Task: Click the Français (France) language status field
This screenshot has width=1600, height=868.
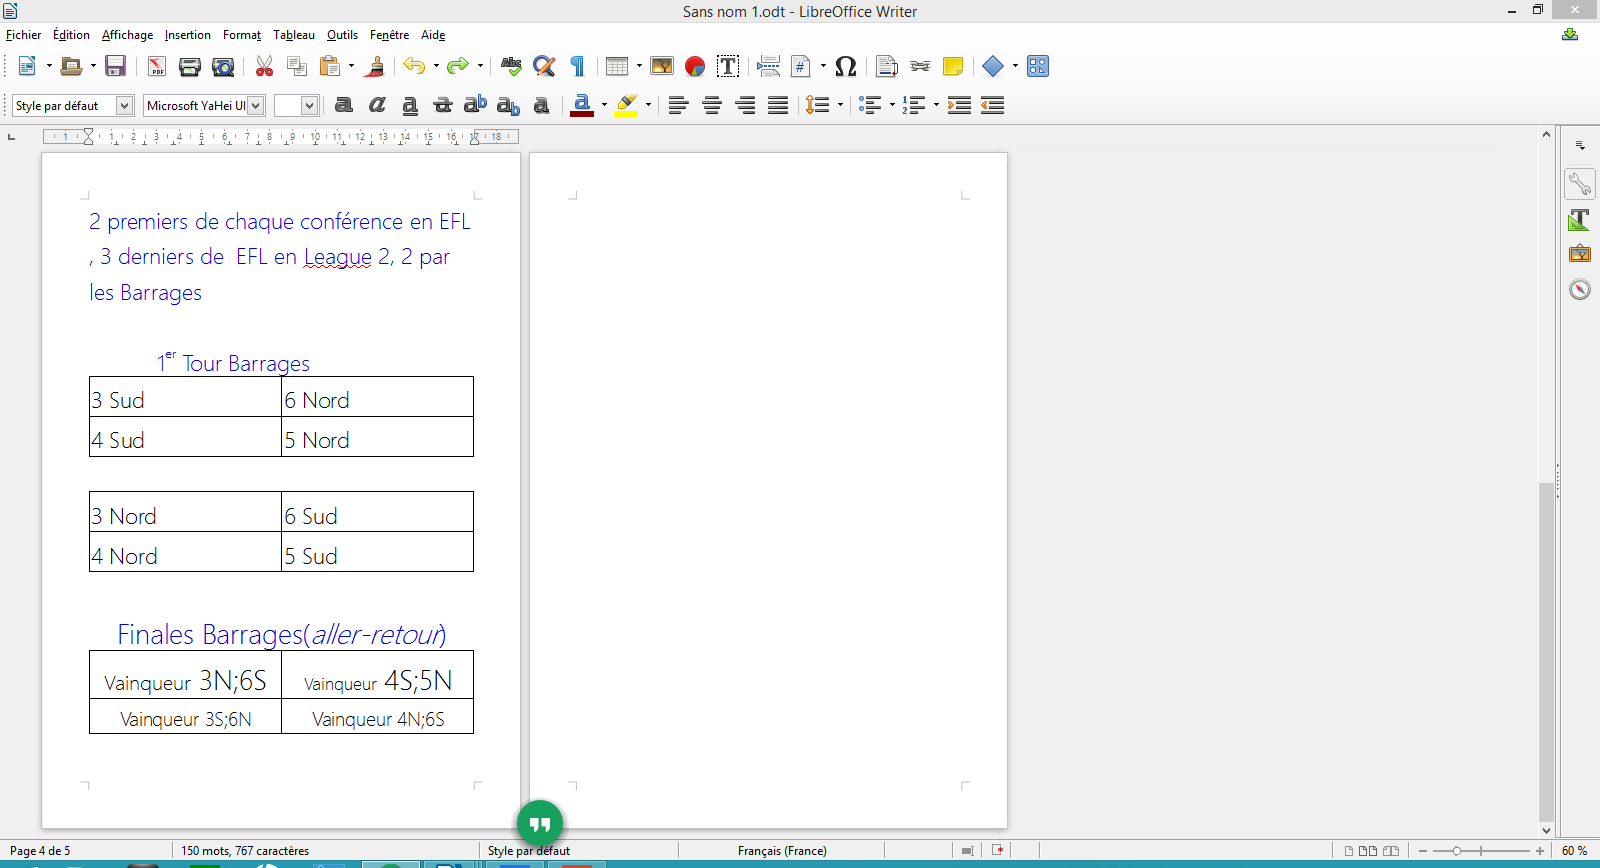Action: pyautogui.click(x=782, y=851)
